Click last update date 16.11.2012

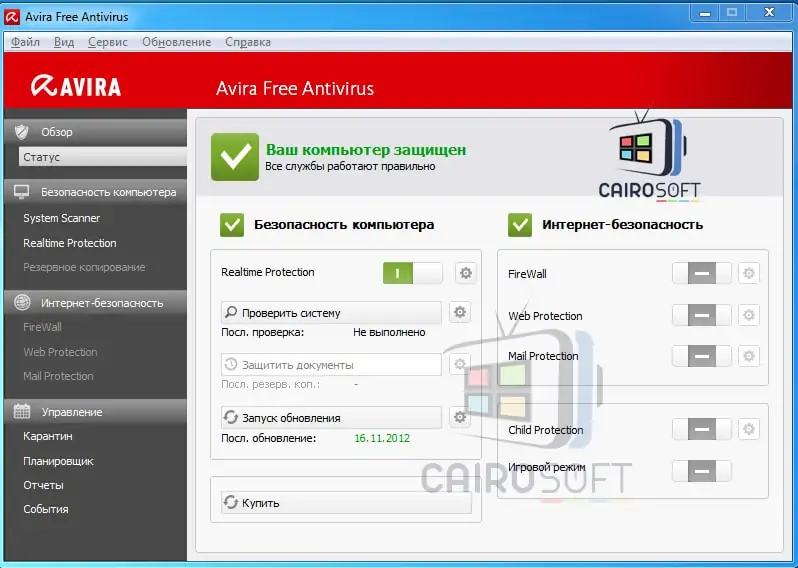[x=382, y=438]
